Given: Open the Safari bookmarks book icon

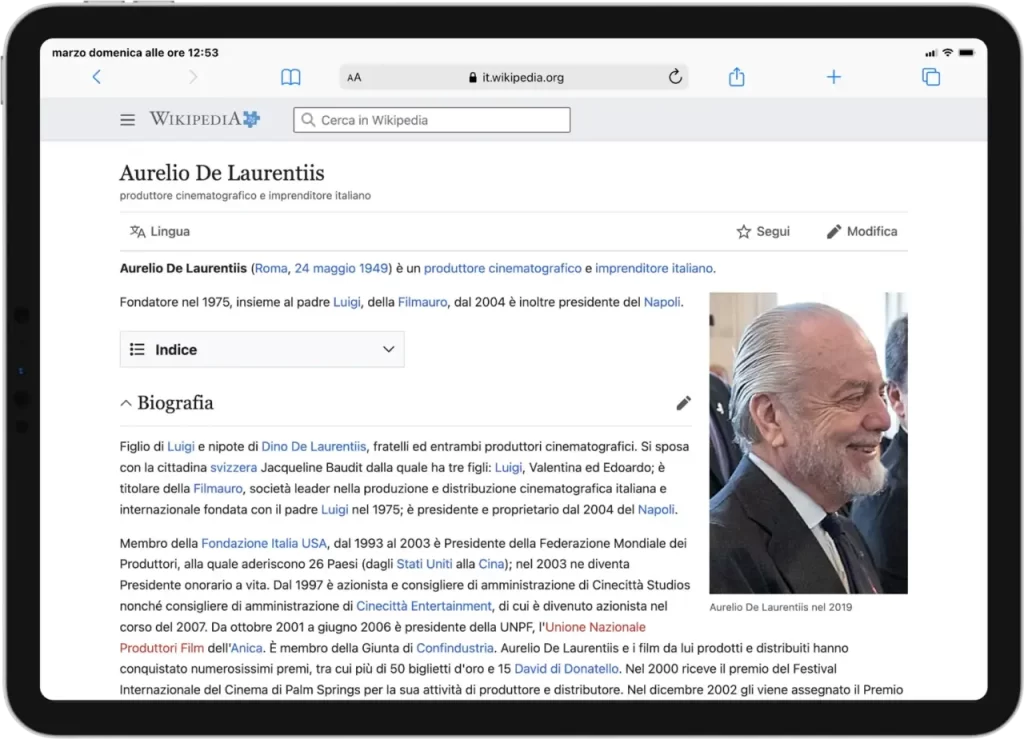Looking at the screenshot, I should (x=290, y=77).
